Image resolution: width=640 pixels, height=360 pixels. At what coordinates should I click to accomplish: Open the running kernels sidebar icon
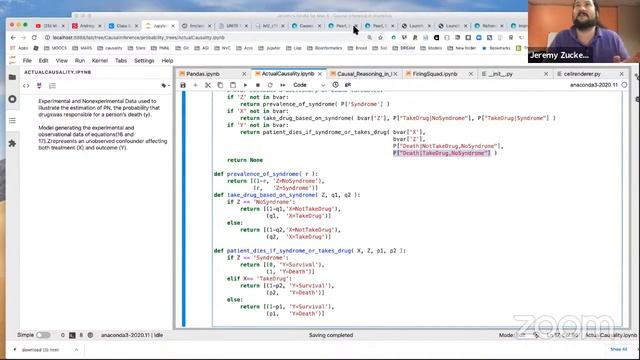click(12, 99)
